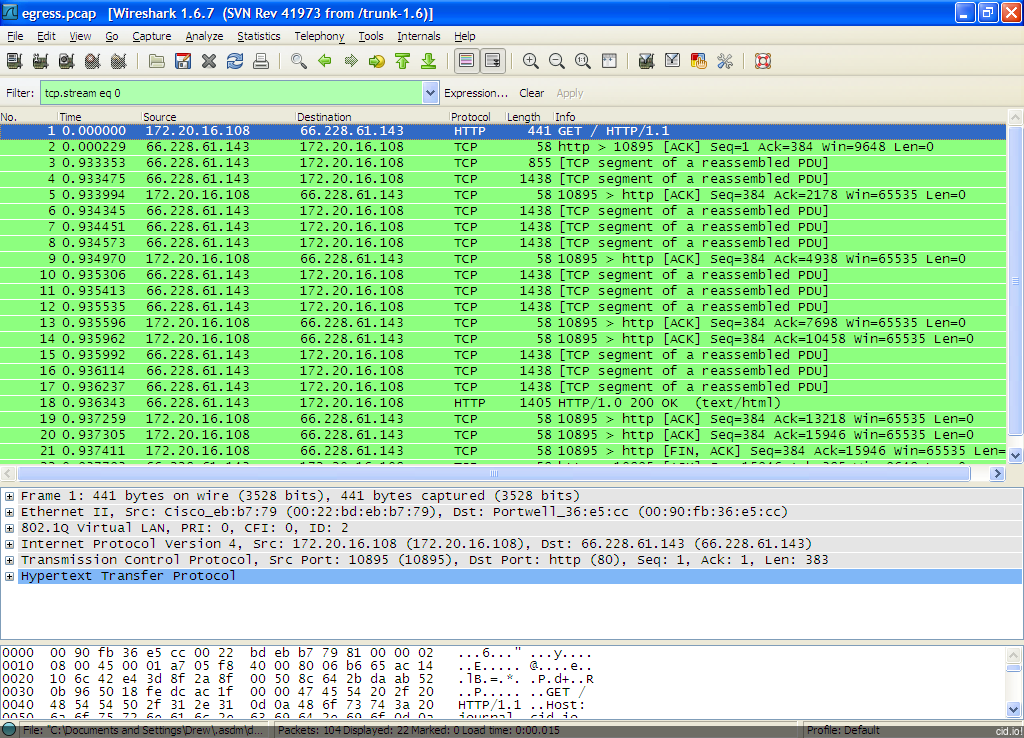Screen dimensions: 1024x738
Task: Edit display filters toolbar icon
Action: pyautogui.click(x=673, y=61)
